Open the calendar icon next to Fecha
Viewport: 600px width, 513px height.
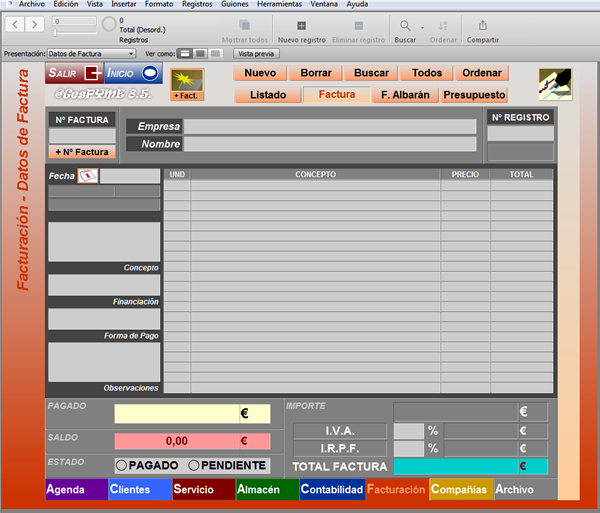coord(88,176)
